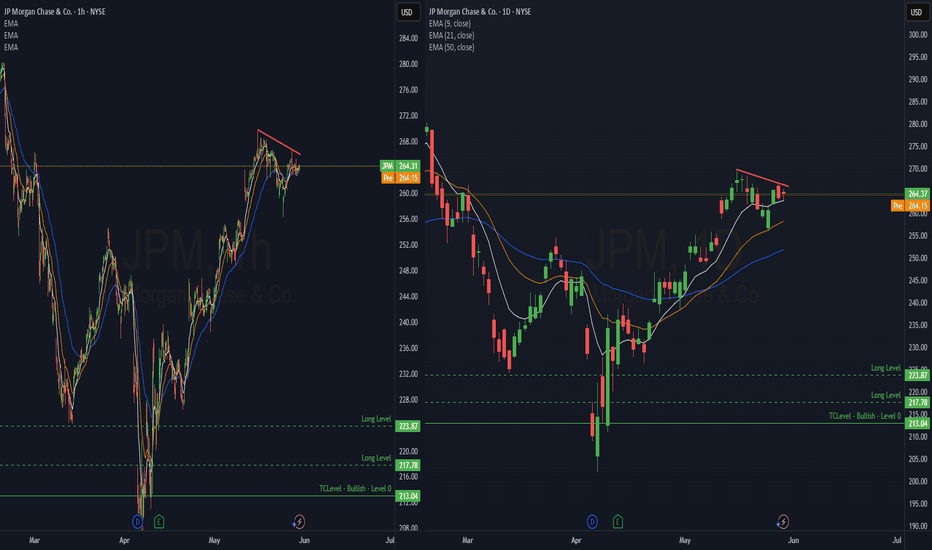
Task: Click the dividend D icon on 1h chart
Action: tap(137, 522)
